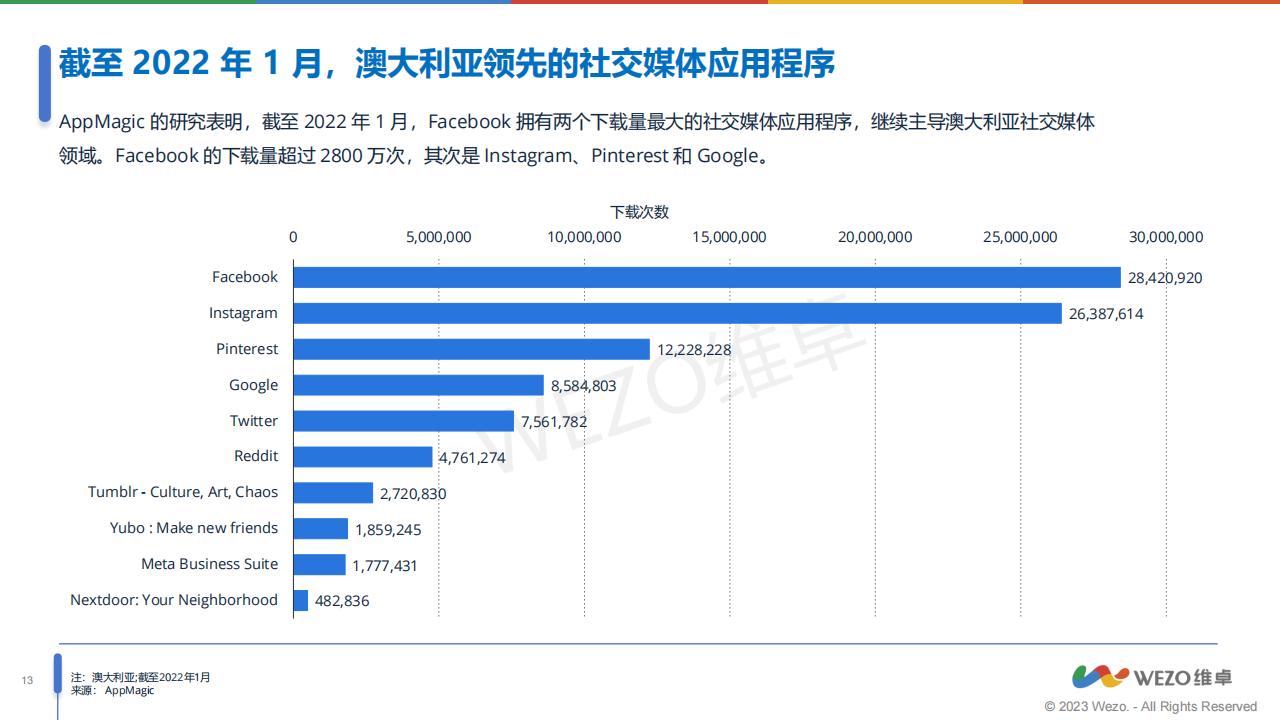Click the Nextdoor bar in the chart
The width and height of the screenshot is (1280, 720).
click(301, 601)
